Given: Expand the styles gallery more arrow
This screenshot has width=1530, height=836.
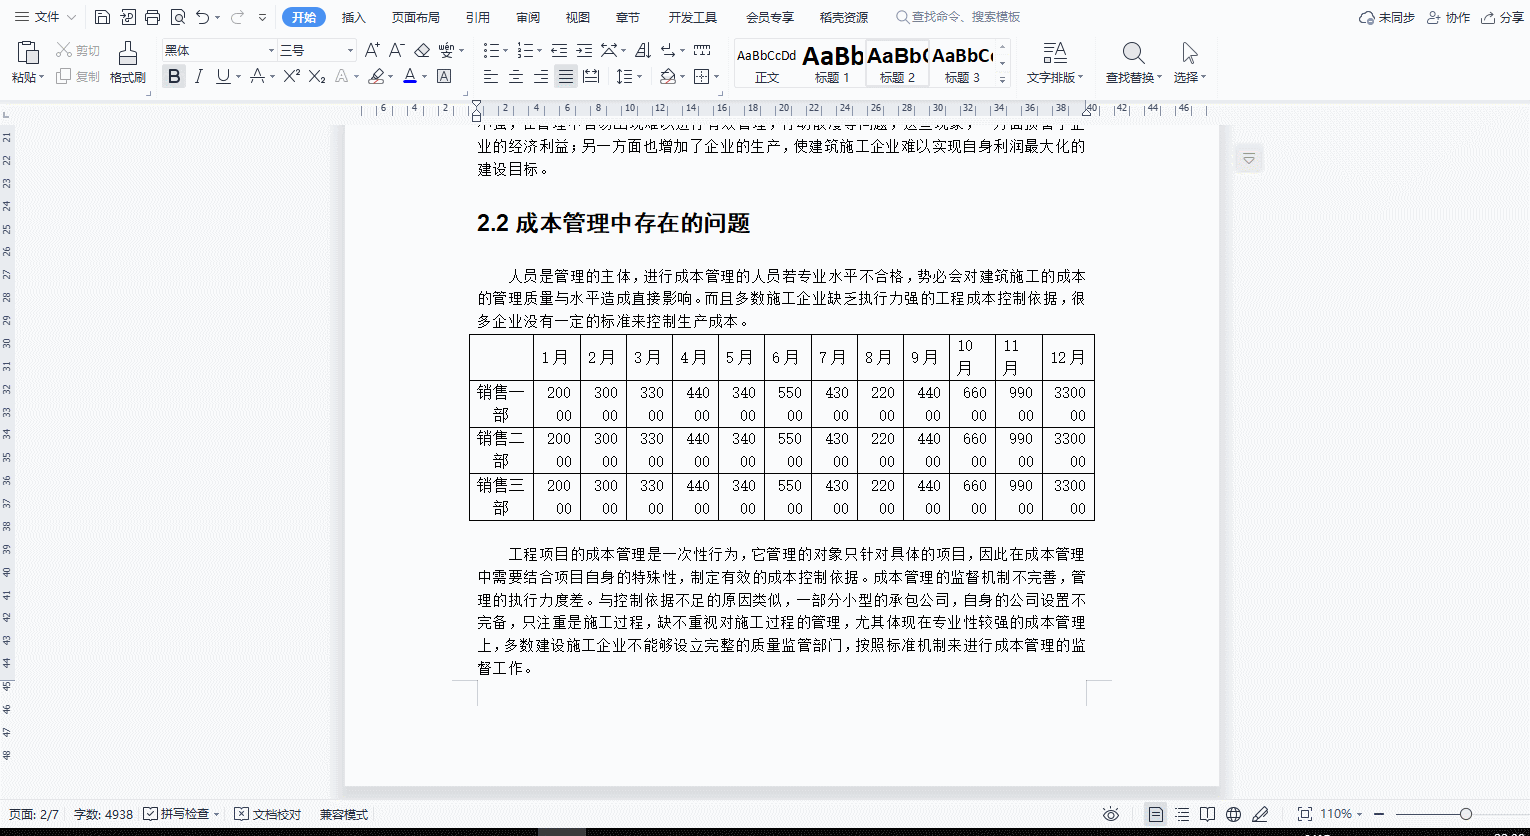Looking at the screenshot, I should tap(1003, 79).
